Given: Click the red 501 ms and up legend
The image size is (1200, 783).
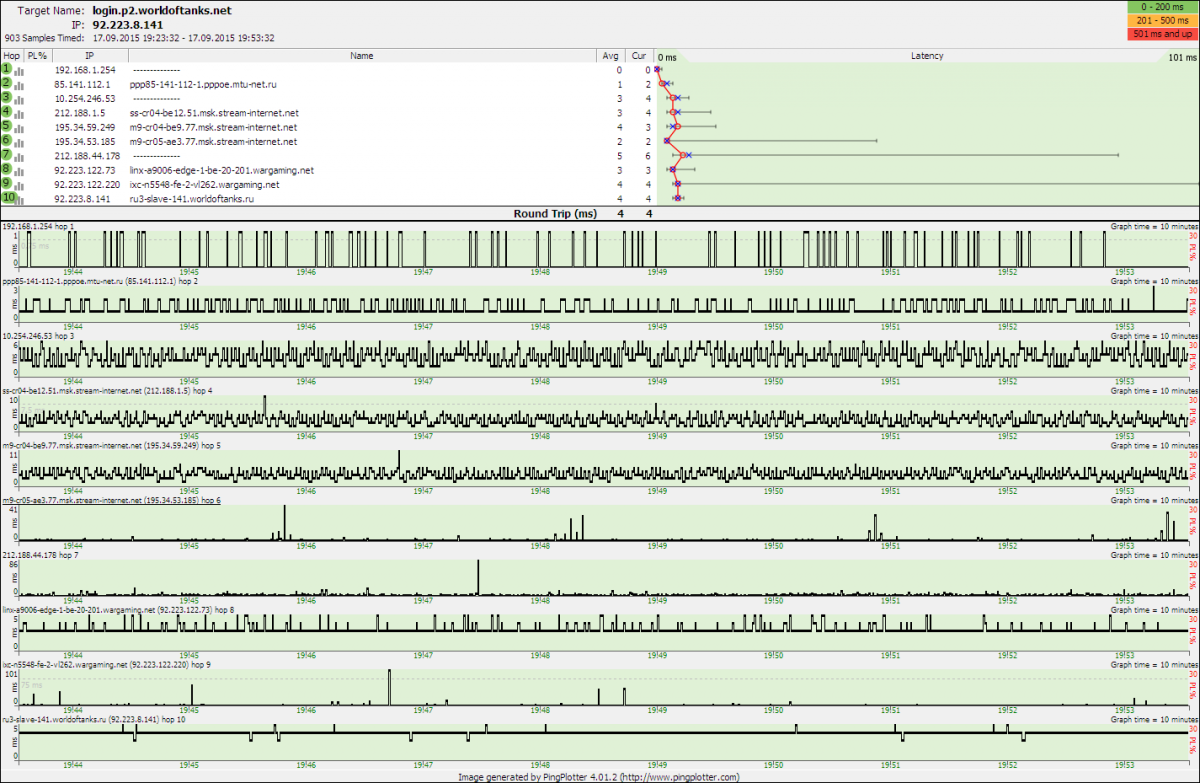Looking at the screenshot, I should pos(1161,33).
